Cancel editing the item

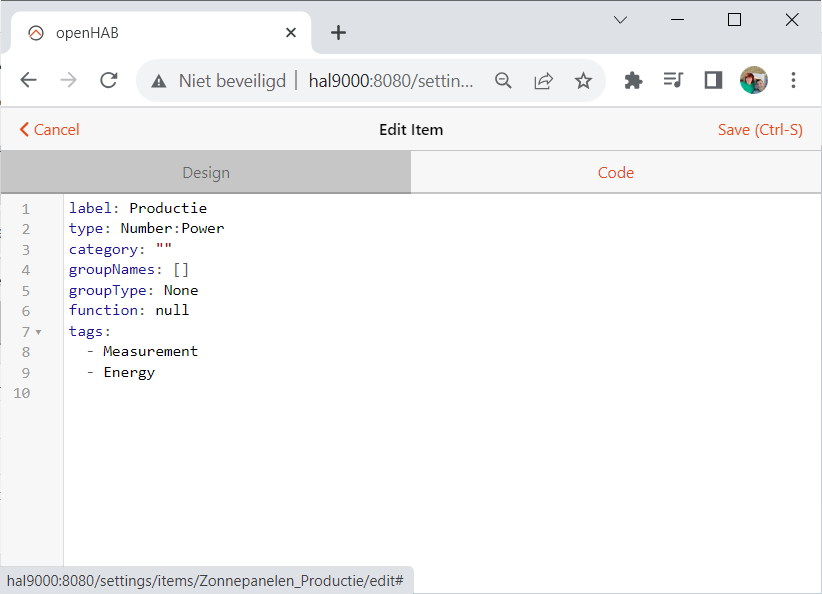[49, 130]
